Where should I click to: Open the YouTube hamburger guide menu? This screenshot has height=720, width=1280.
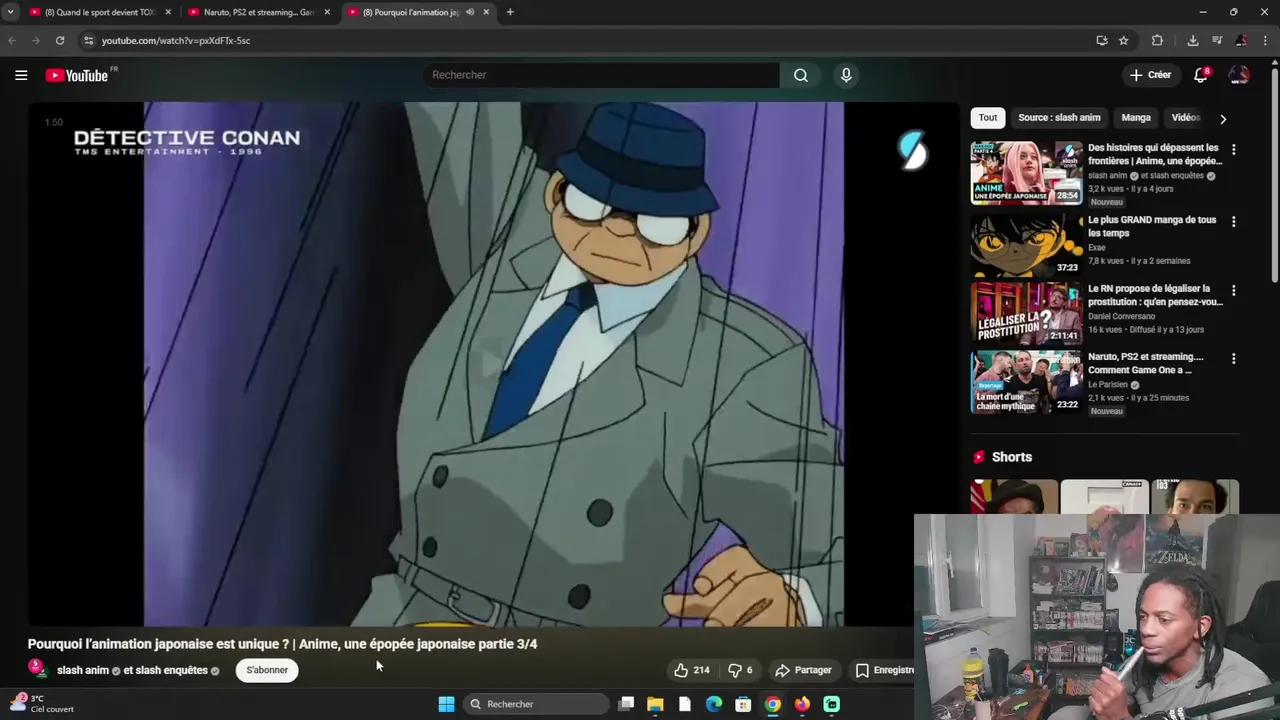pyautogui.click(x=21, y=75)
